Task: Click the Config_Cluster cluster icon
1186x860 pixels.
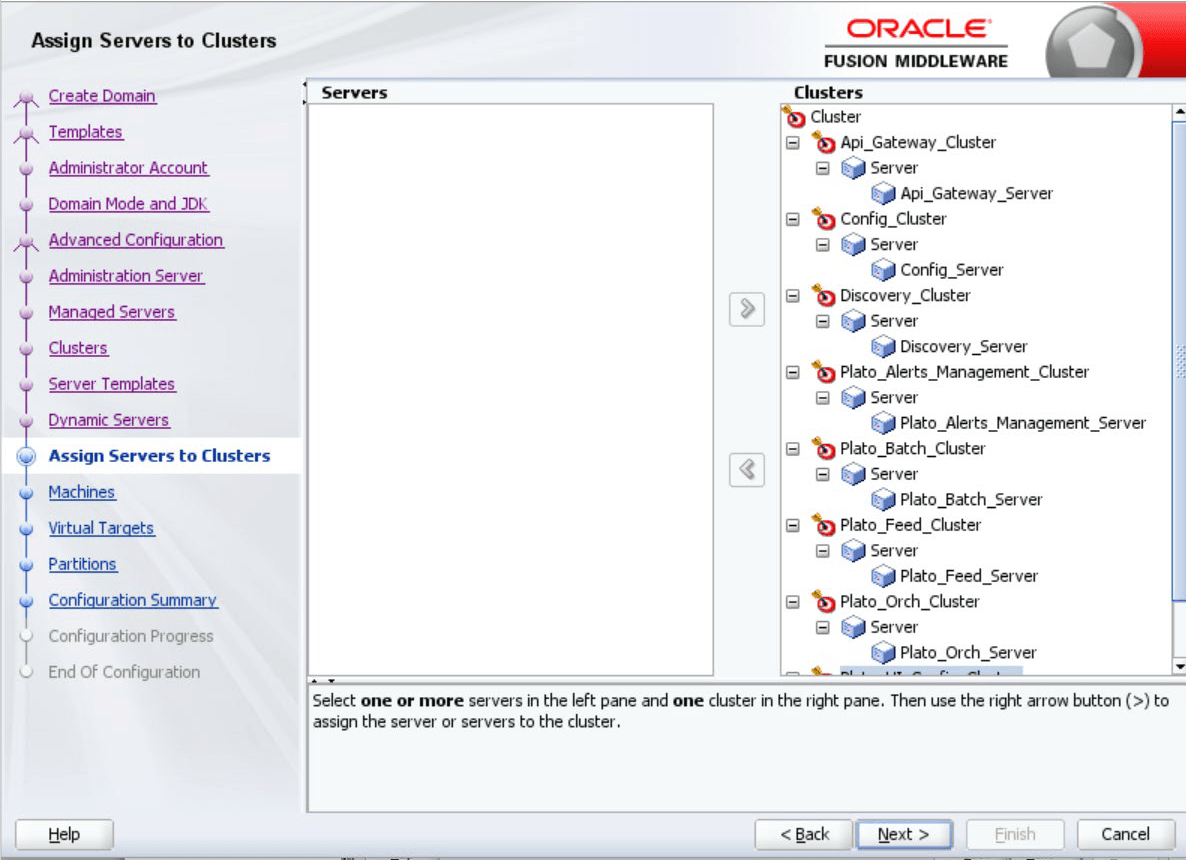Action: pos(824,219)
